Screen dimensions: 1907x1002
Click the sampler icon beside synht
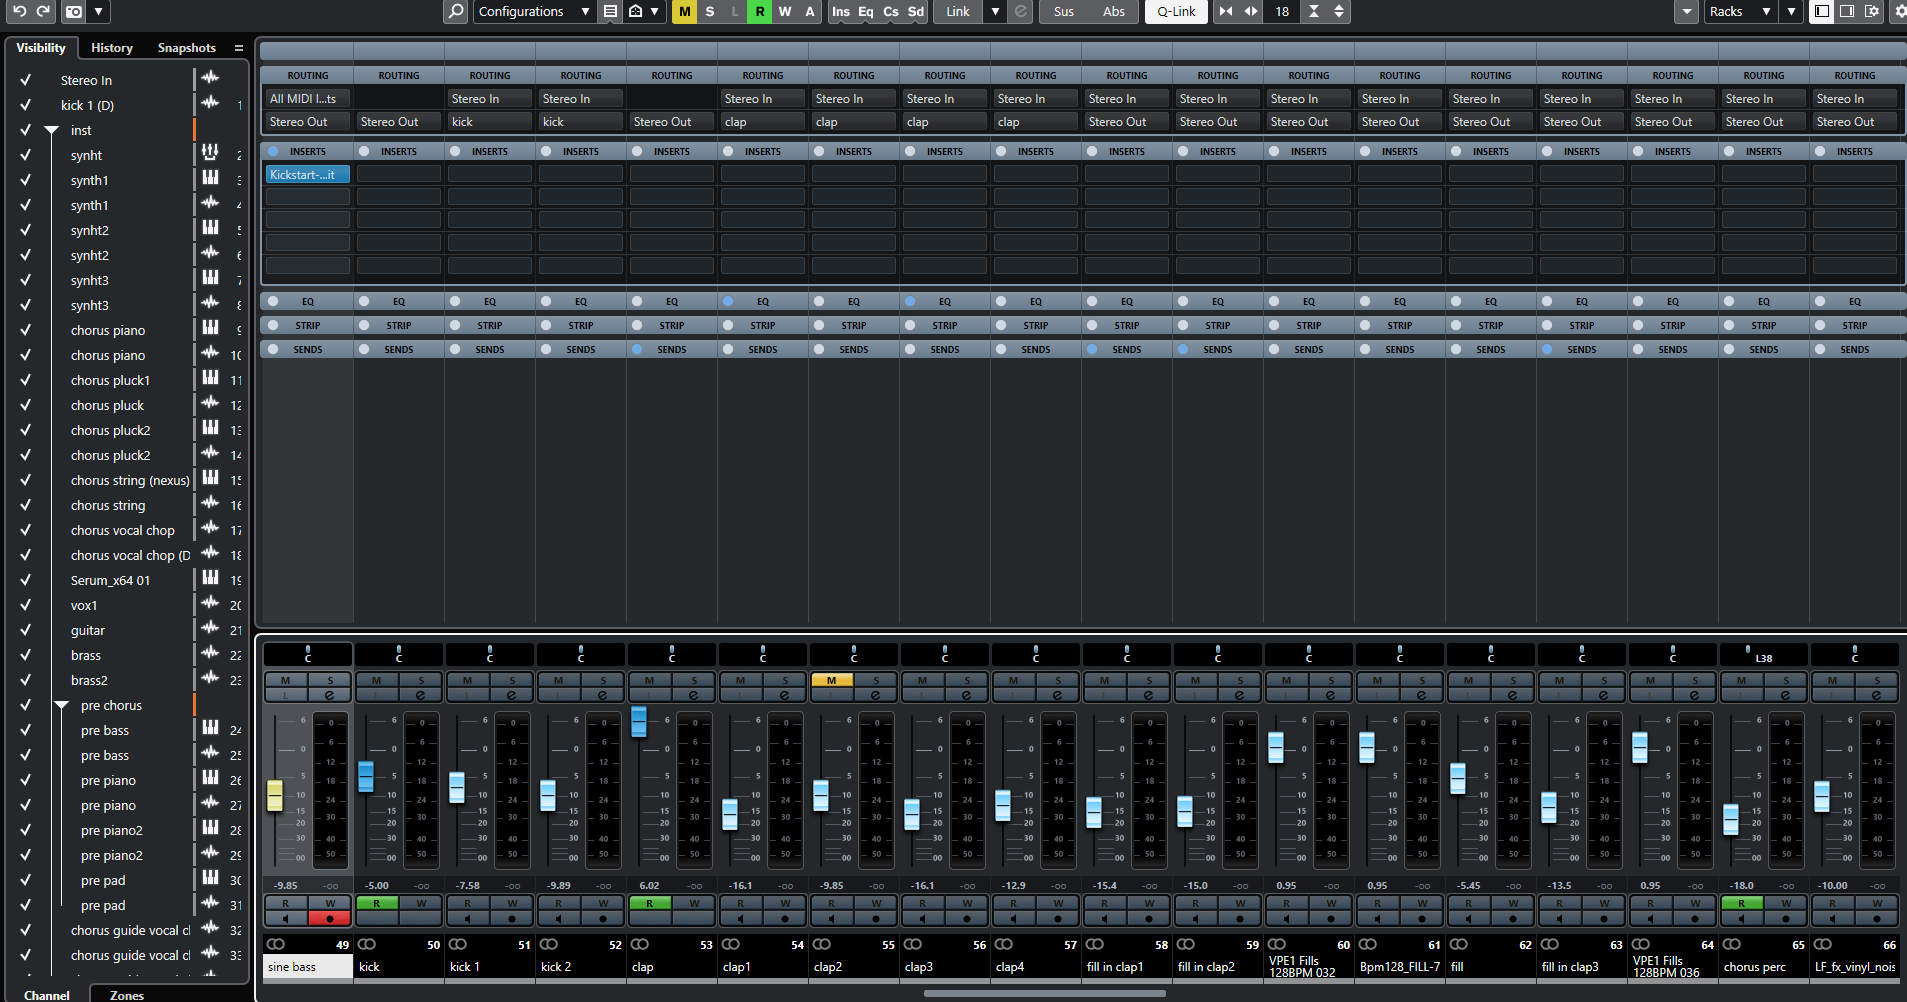[x=210, y=153]
